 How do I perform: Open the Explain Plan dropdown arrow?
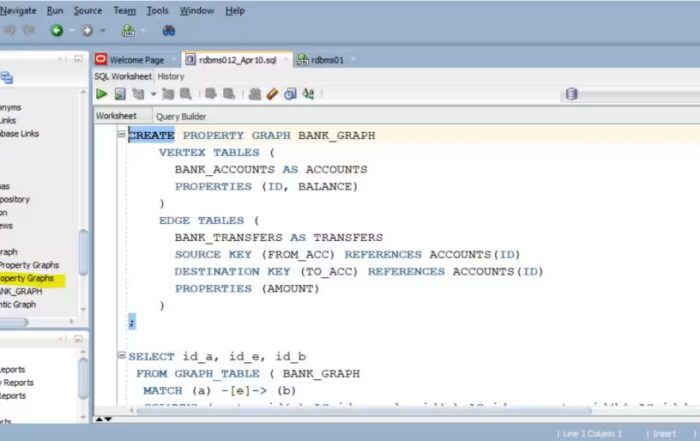tap(153, 94)
